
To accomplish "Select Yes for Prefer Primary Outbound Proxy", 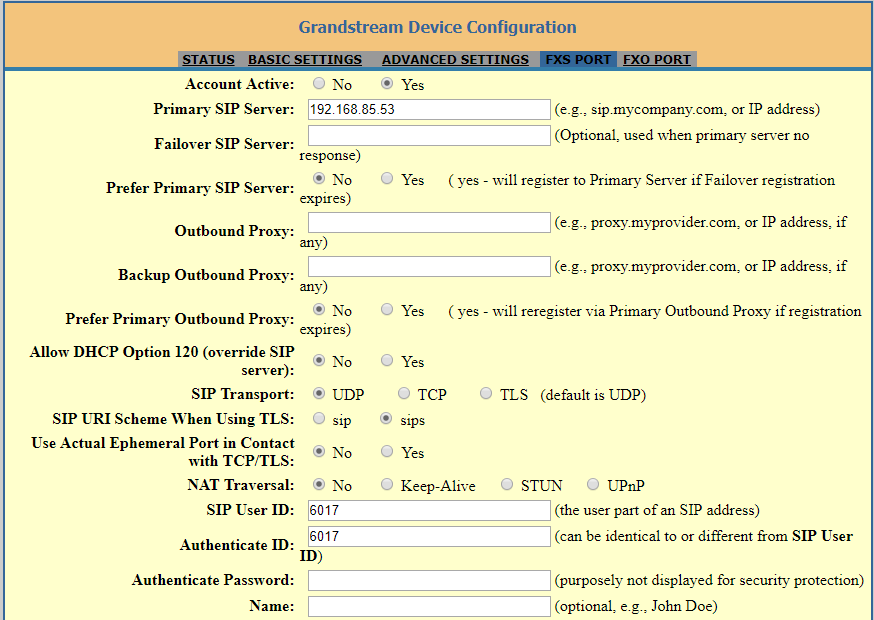I will pos(387,309).
